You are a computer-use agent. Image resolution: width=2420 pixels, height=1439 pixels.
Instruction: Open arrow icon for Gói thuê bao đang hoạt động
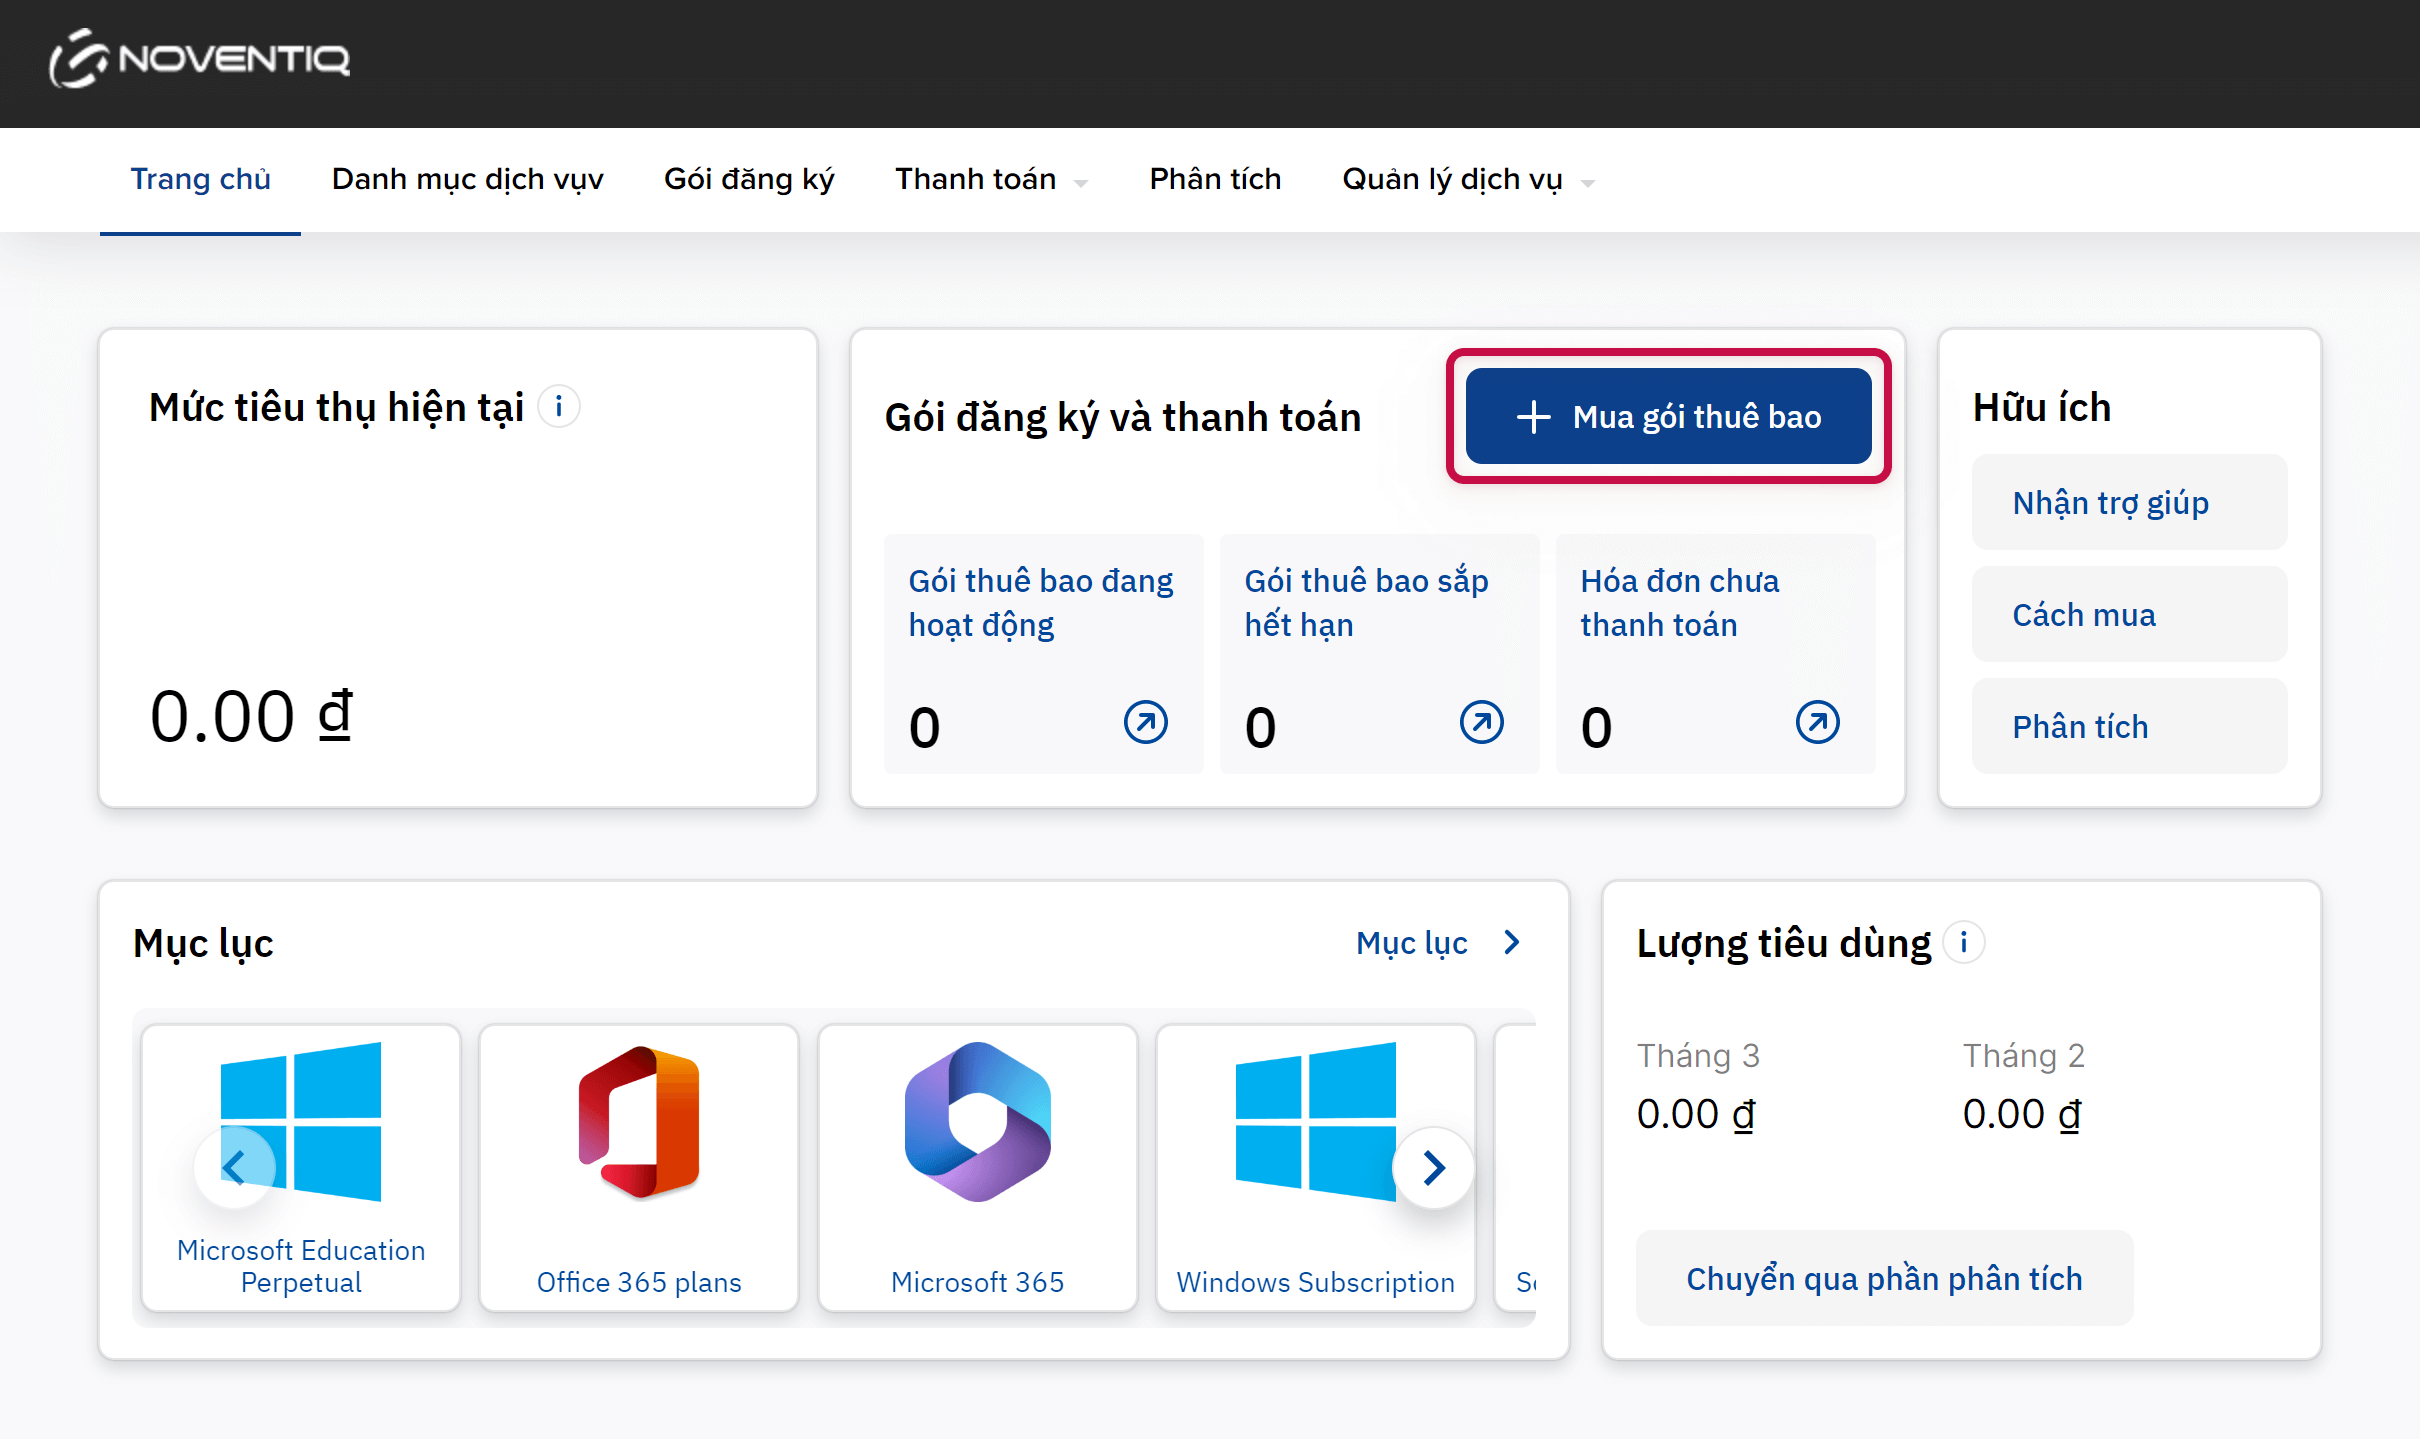[1145, 722]
